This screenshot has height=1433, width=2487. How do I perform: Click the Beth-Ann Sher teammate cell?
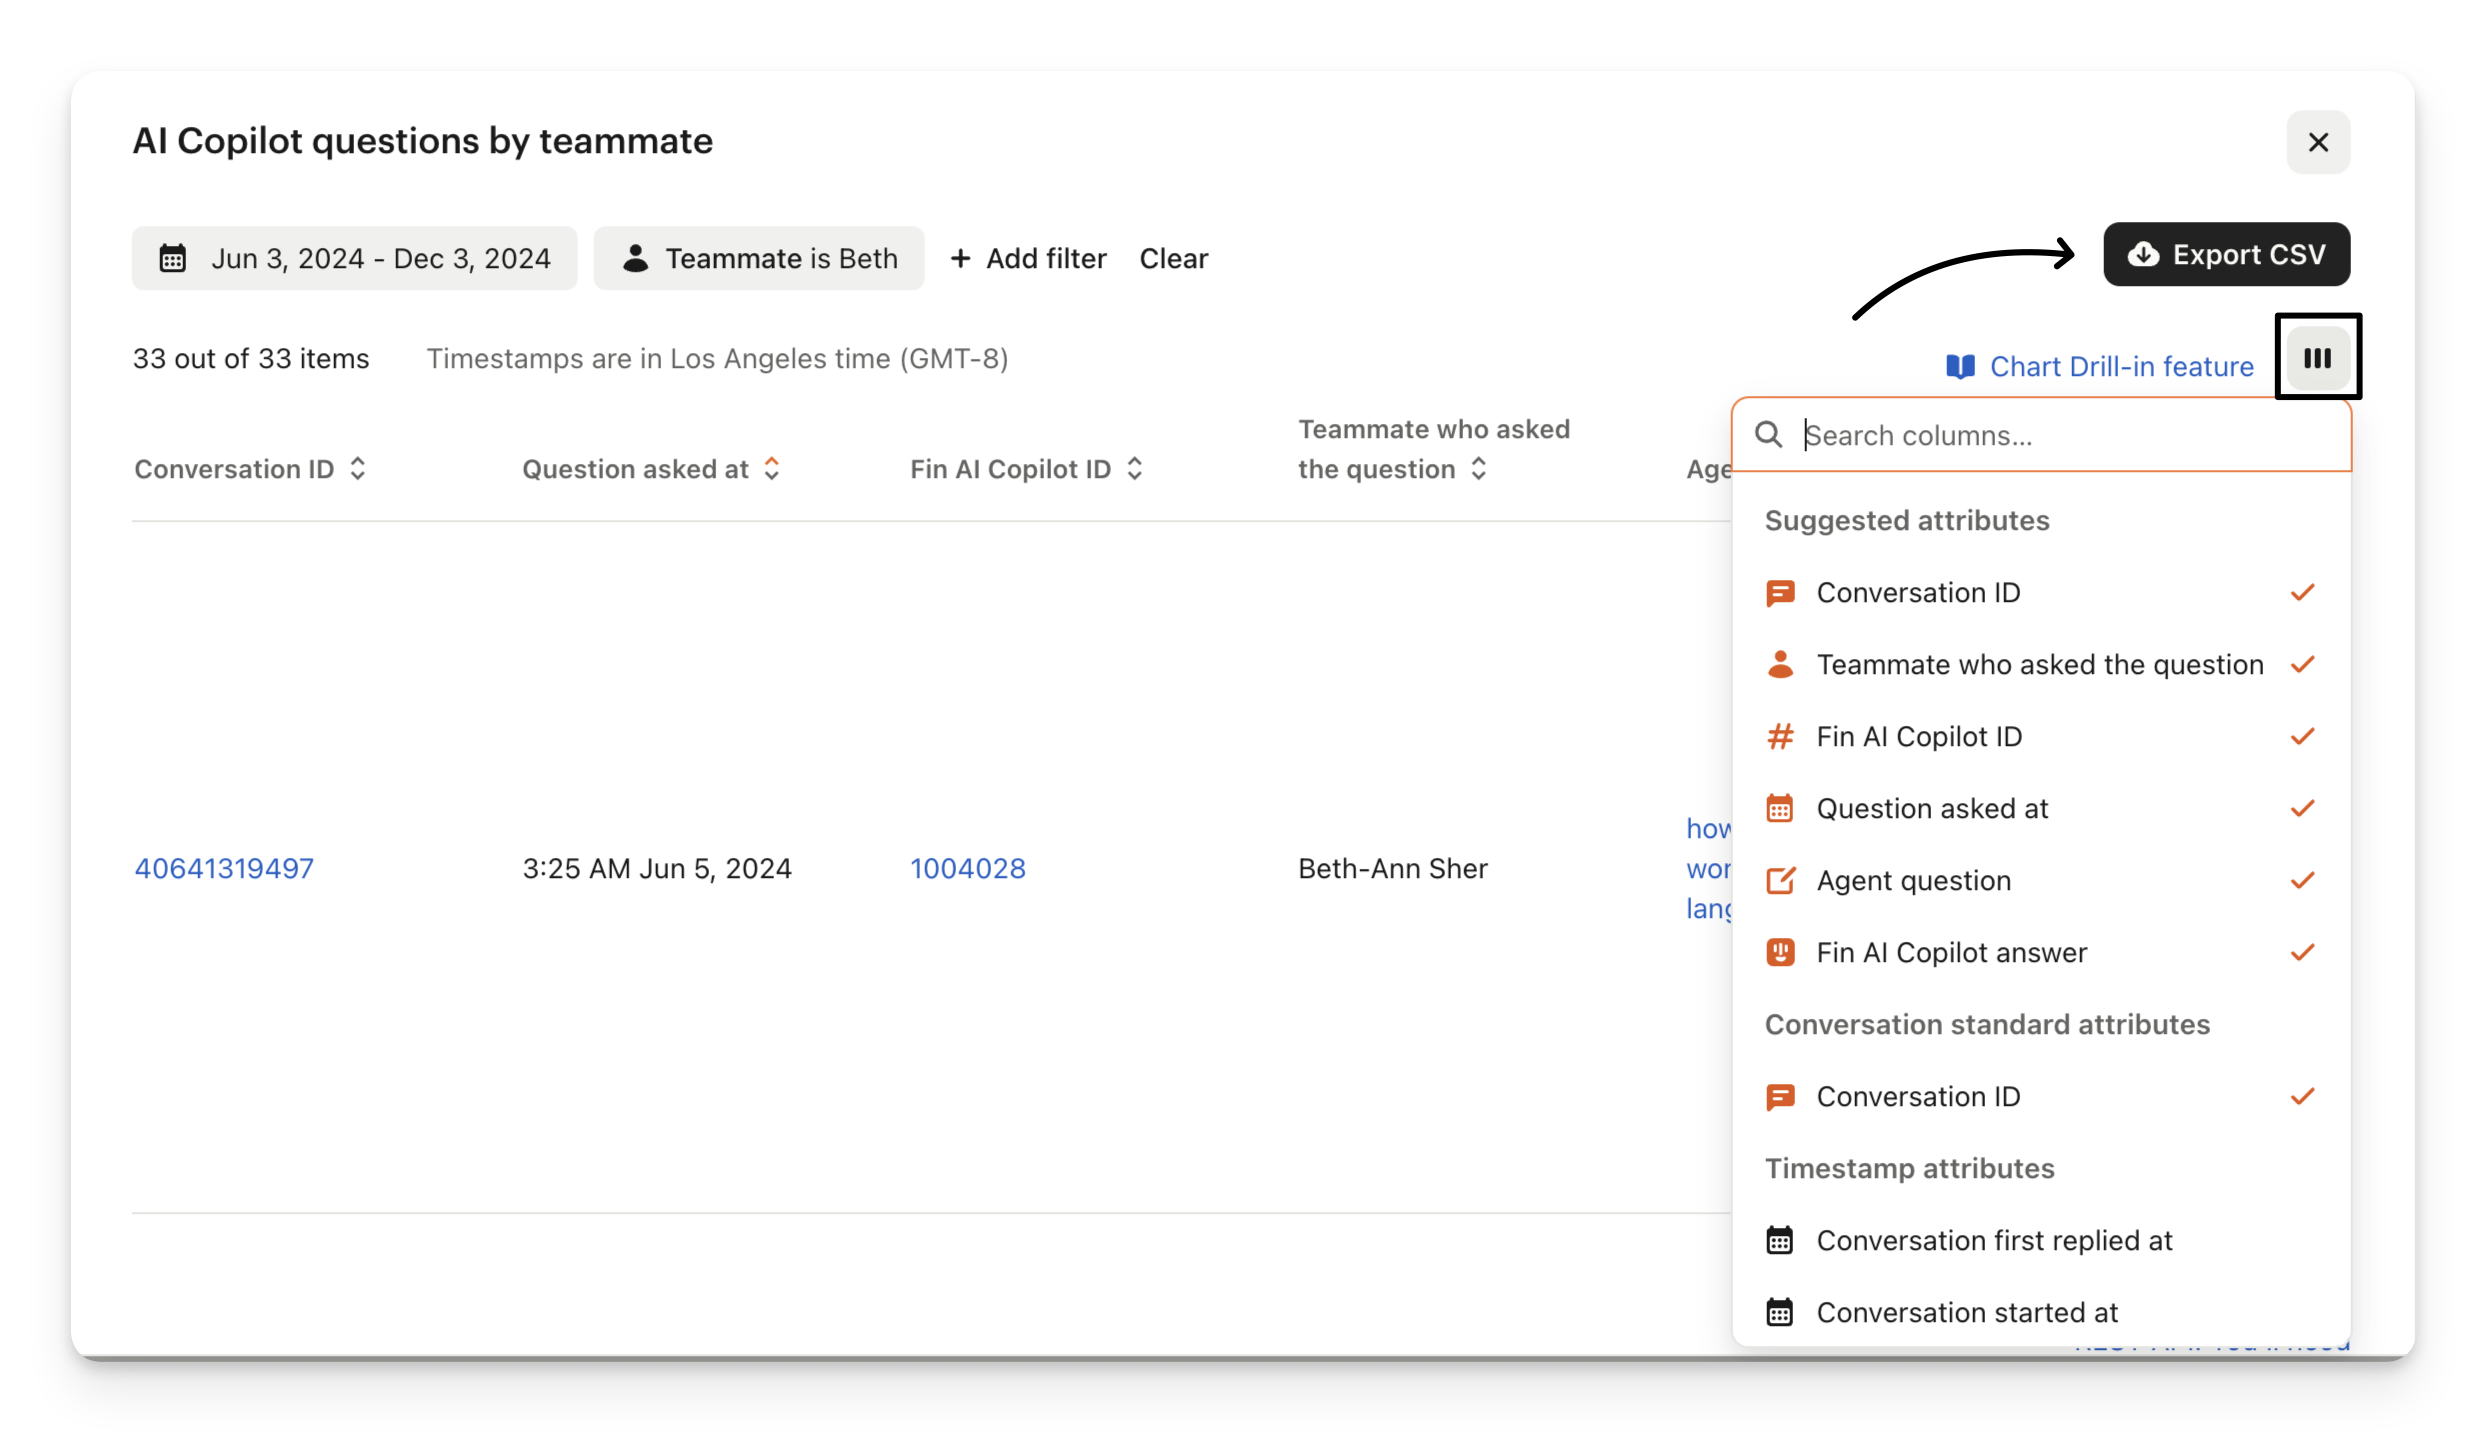(x=1392, y=868)
